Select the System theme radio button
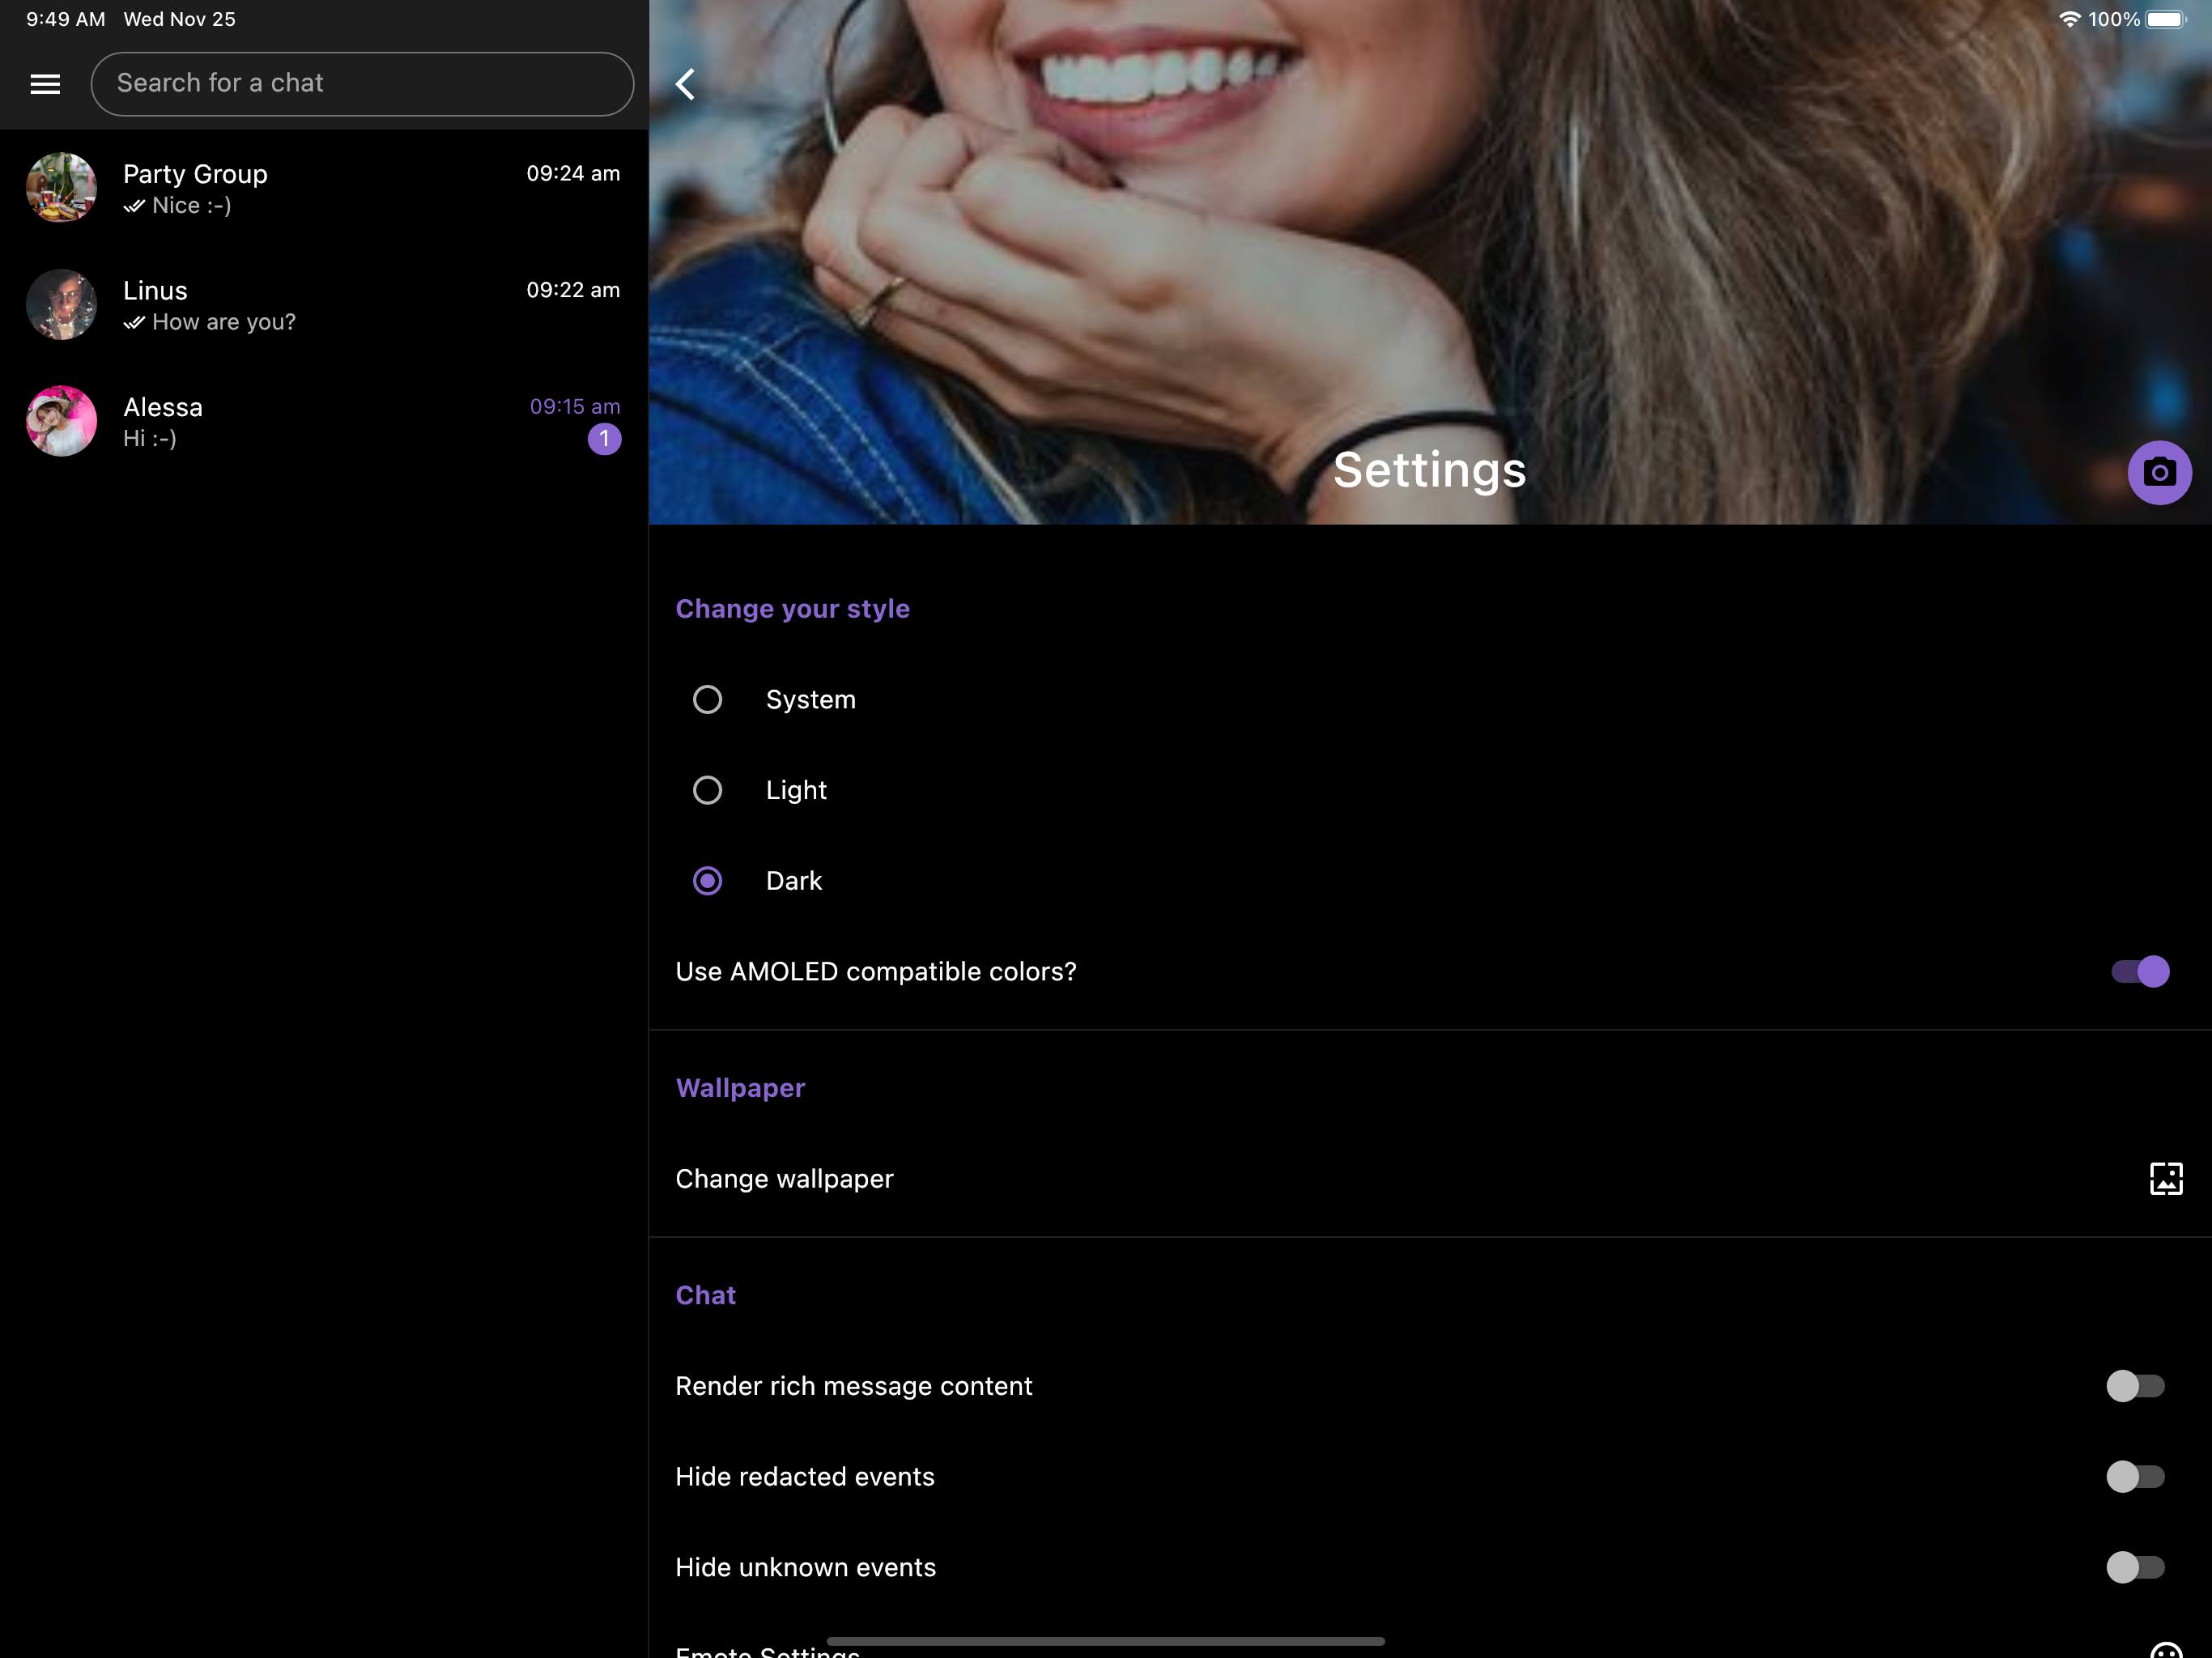2212x1658 pixels. [707, 699]
